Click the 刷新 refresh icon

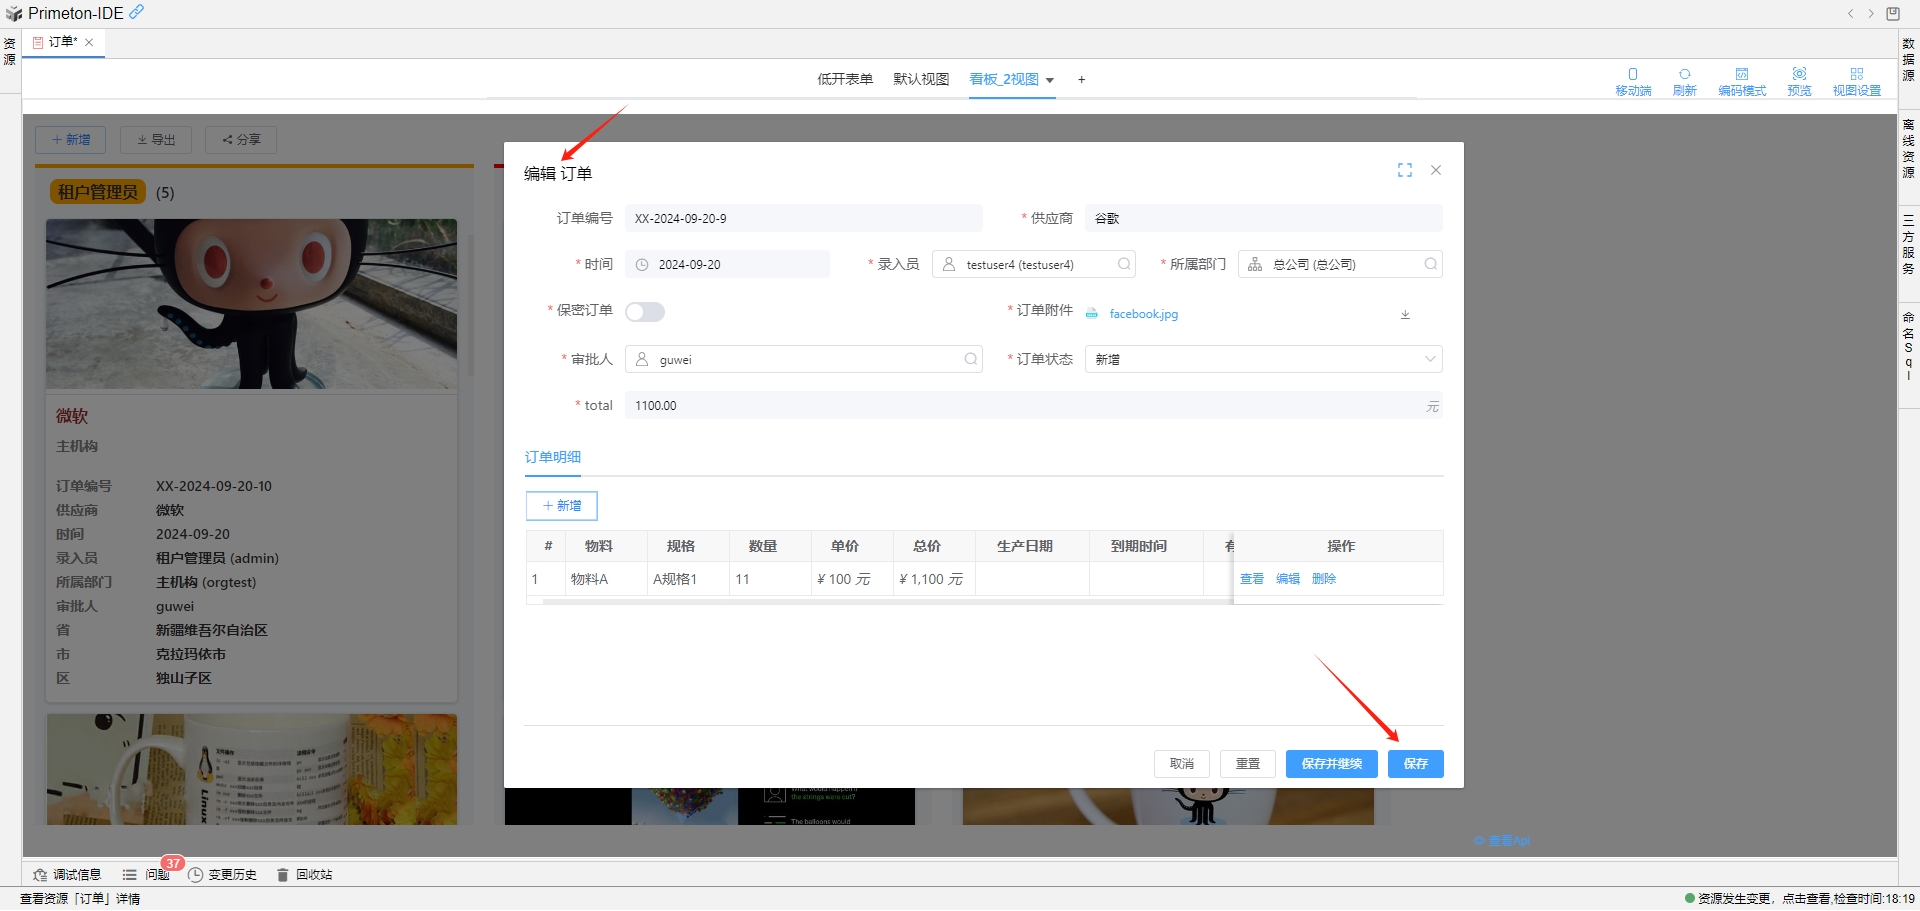point(1684,81)
